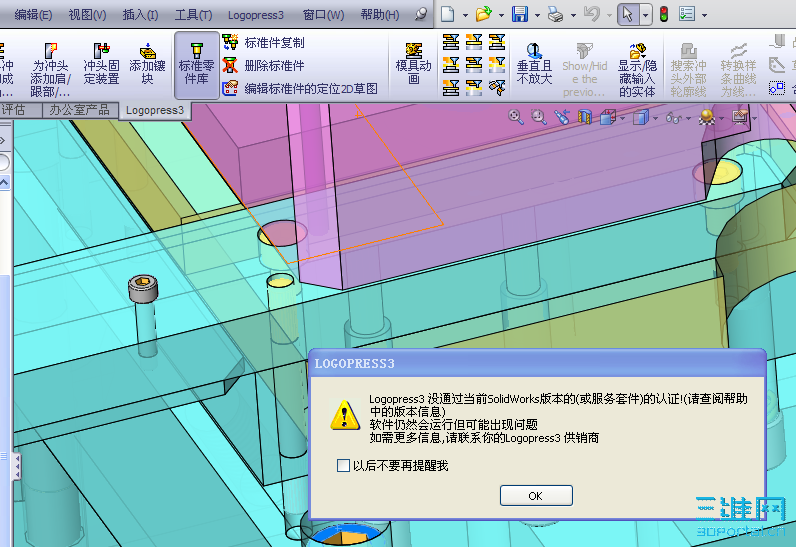Click OK in LOGOPRESS3 dialog
The width and height of the screenshot is (796, 547).
pos(536,495)
